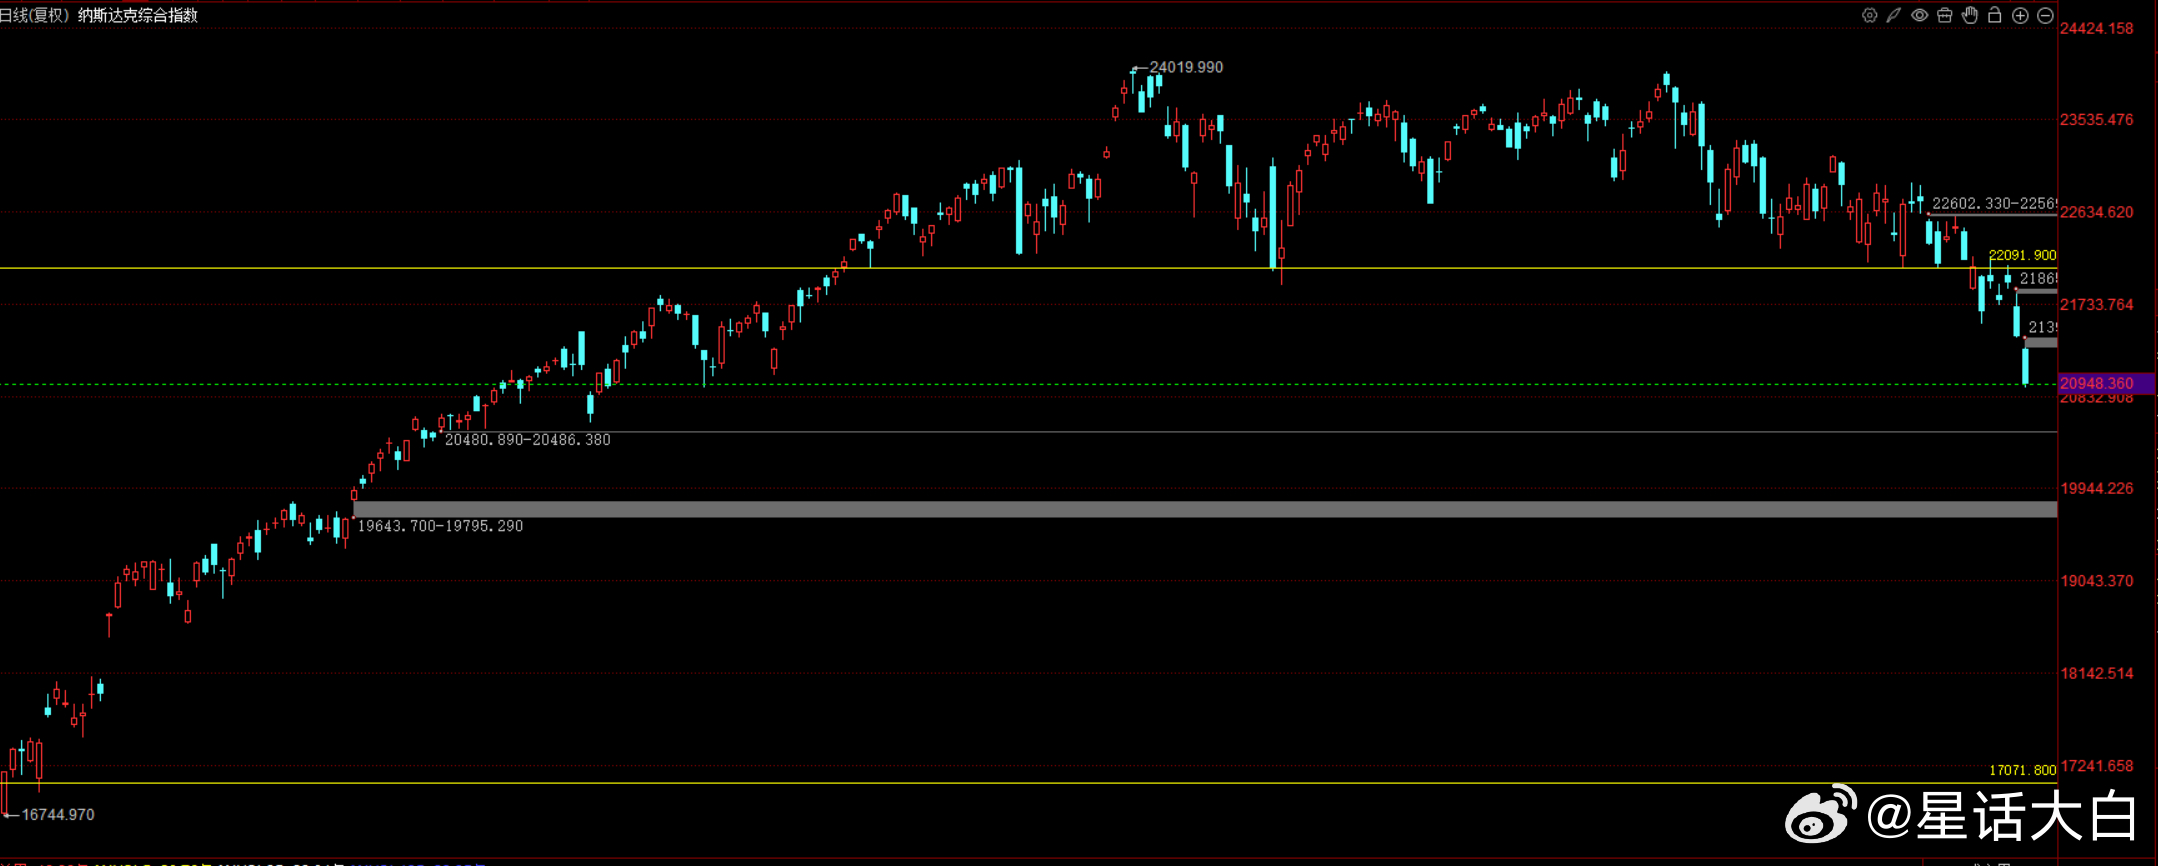Click the 19643.700-19795.290 gap label
The image size is (2158, 866).
[440, 526]
